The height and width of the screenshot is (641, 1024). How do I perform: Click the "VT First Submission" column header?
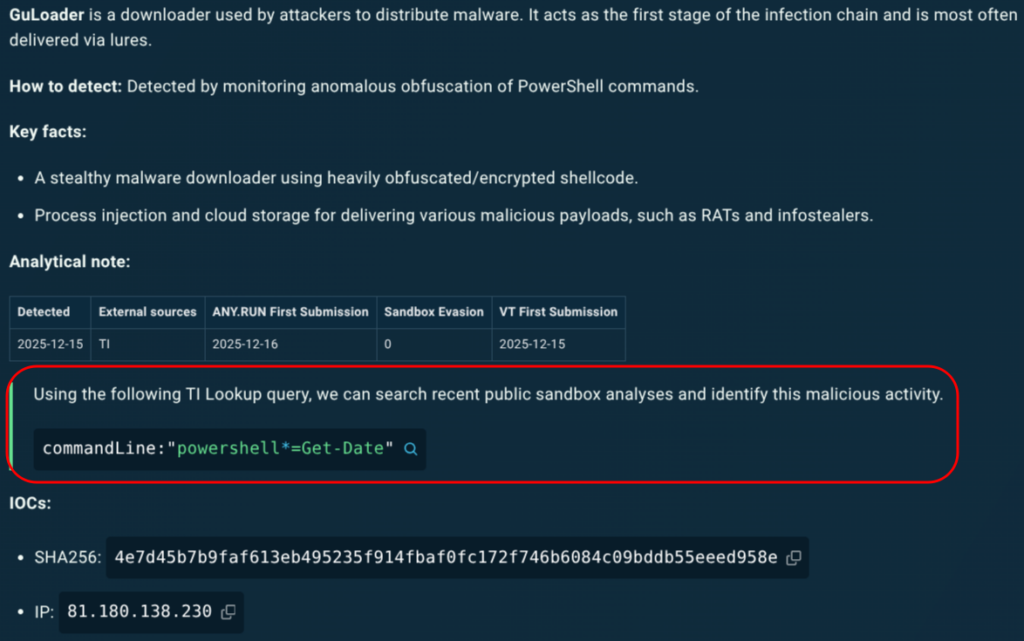point(558,312)
